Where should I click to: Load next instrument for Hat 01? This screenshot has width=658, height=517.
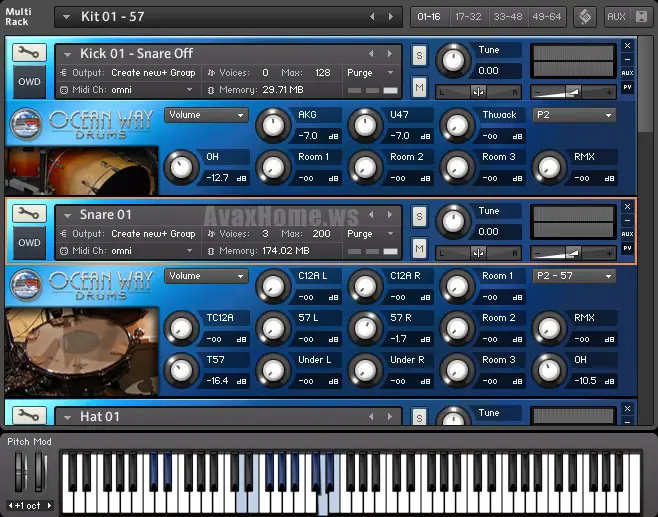pos(390,416)
